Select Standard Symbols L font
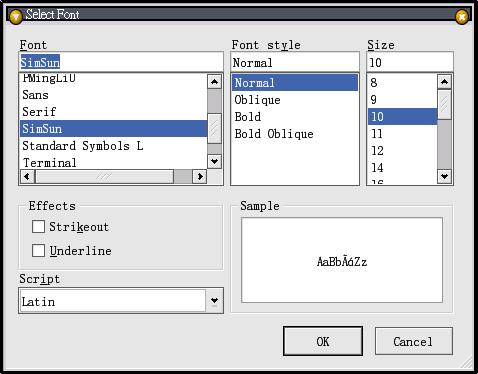 (x=83, y=146)
